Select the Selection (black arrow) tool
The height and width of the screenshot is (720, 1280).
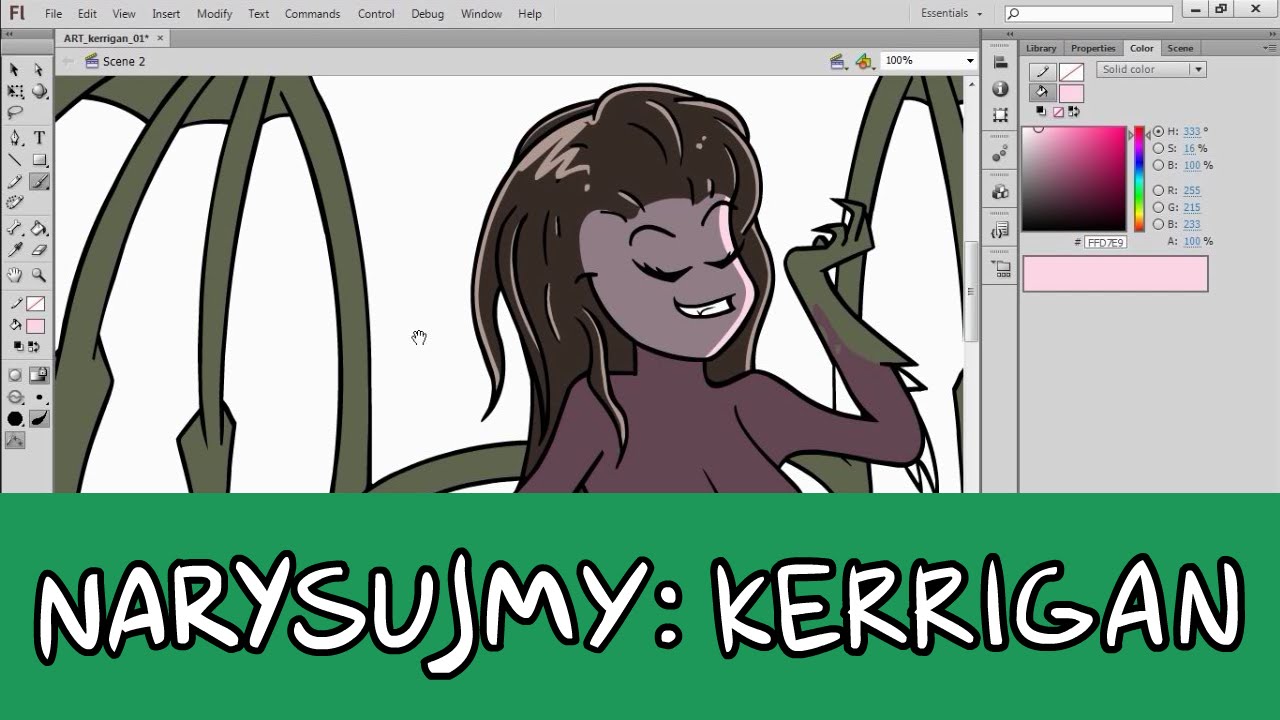(14, 69)
